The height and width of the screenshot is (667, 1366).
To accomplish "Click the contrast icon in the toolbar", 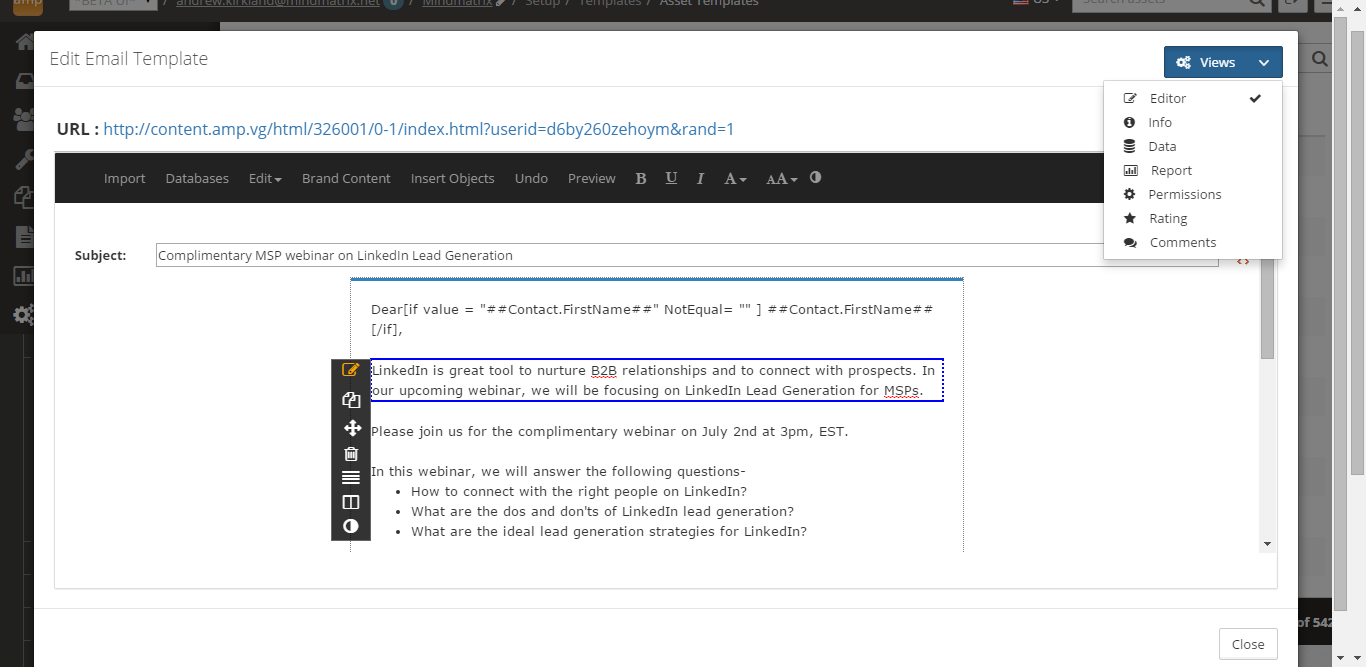I will pyautogui.click(x=816, y=177).
